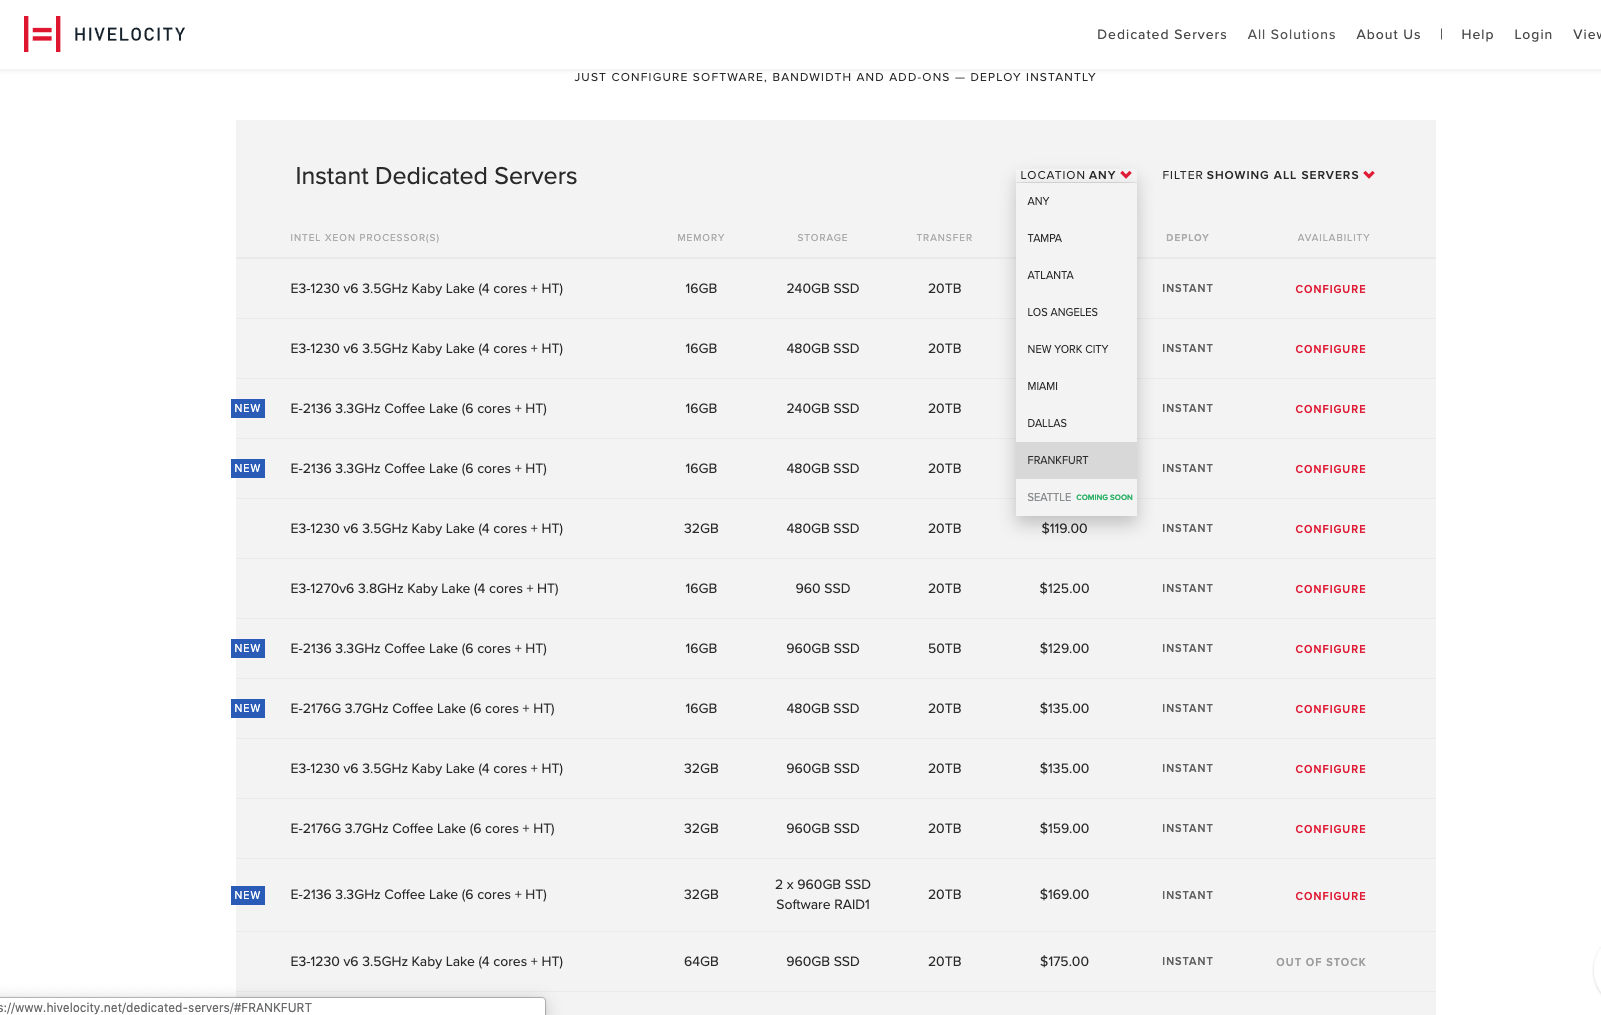Open the Login link
The image size is (1601, 1015).
[x=1533, y=34]
